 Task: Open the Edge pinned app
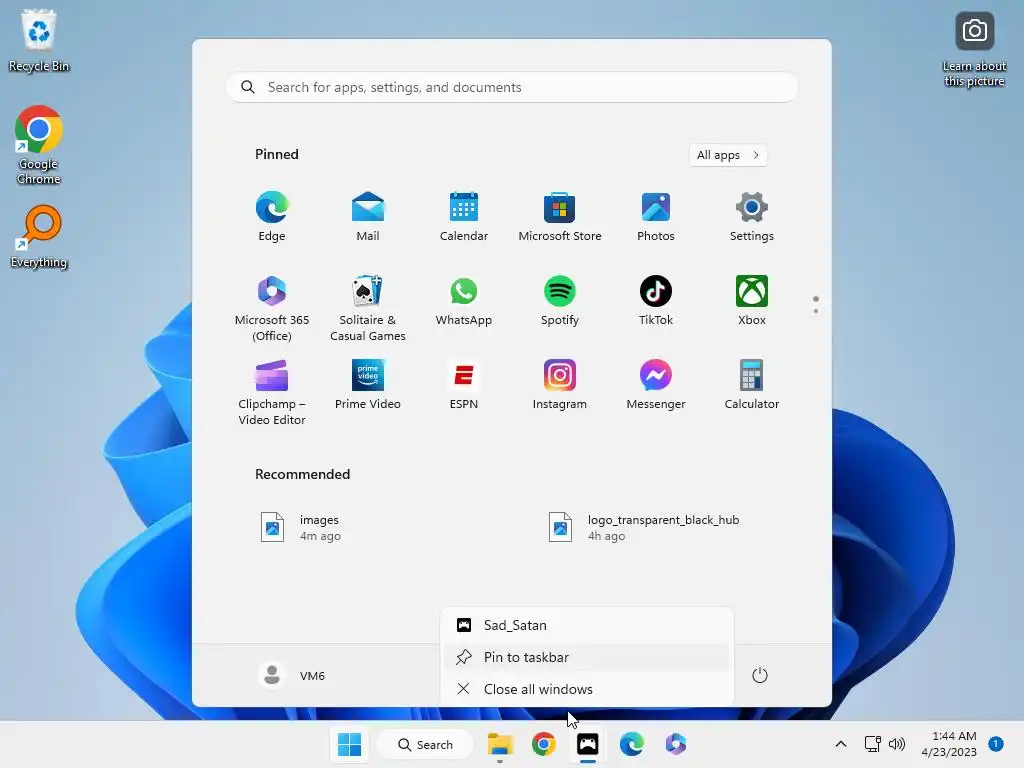click(272, 217)
